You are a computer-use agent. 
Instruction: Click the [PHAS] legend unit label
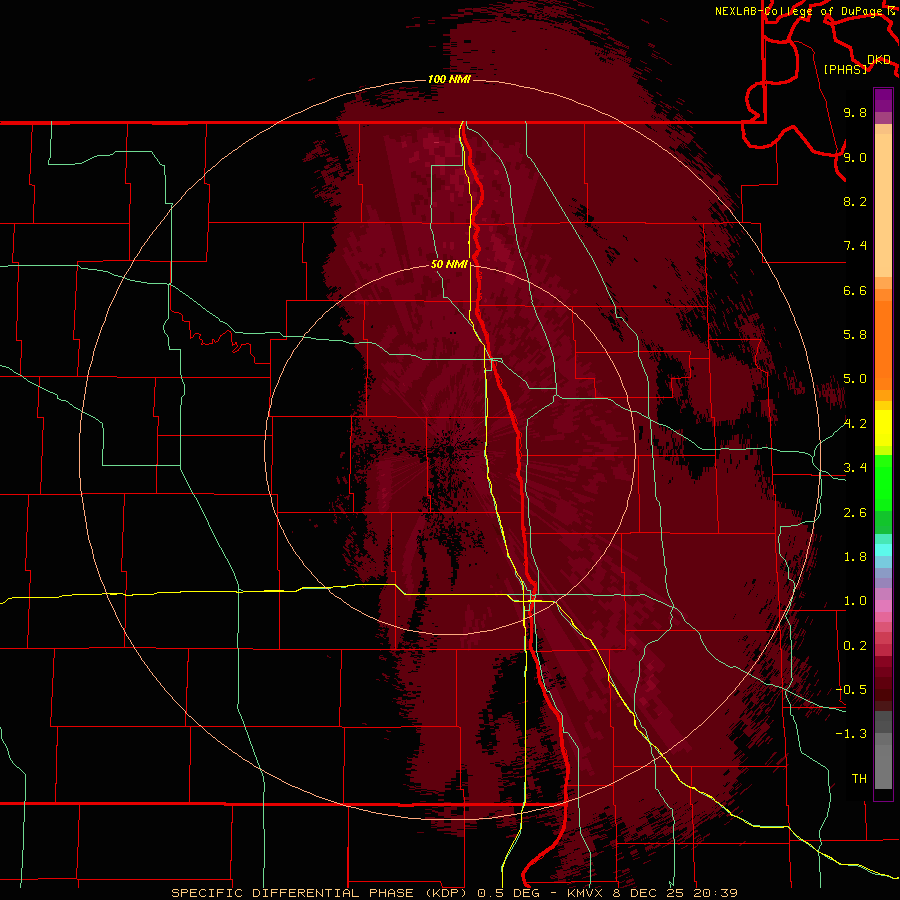845,69
